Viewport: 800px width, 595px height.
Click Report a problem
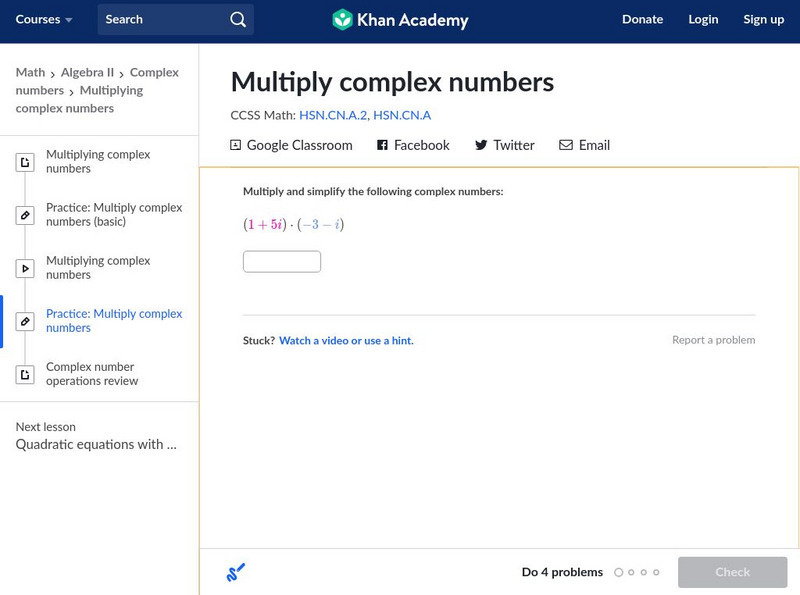(713, 340)
